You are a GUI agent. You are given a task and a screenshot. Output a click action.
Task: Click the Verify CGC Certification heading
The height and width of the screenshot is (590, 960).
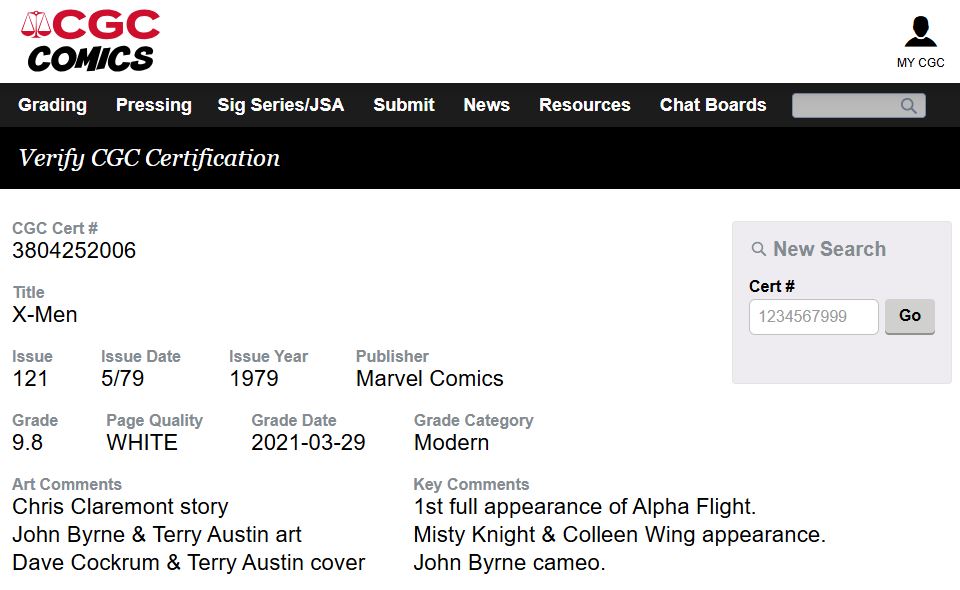[x=149, y=158]
